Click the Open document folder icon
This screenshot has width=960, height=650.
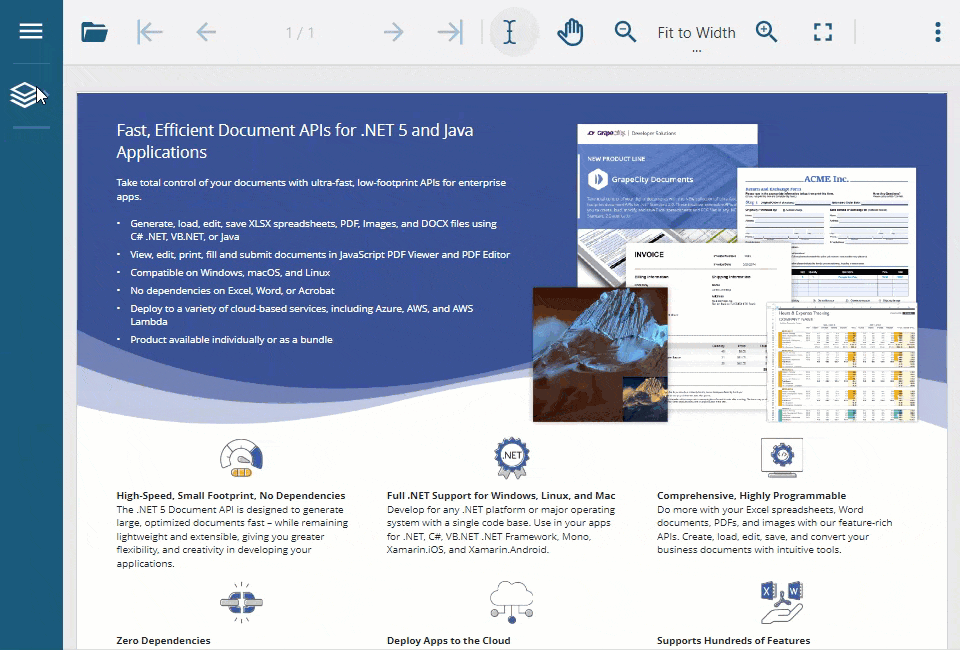[x=94, y=32]
